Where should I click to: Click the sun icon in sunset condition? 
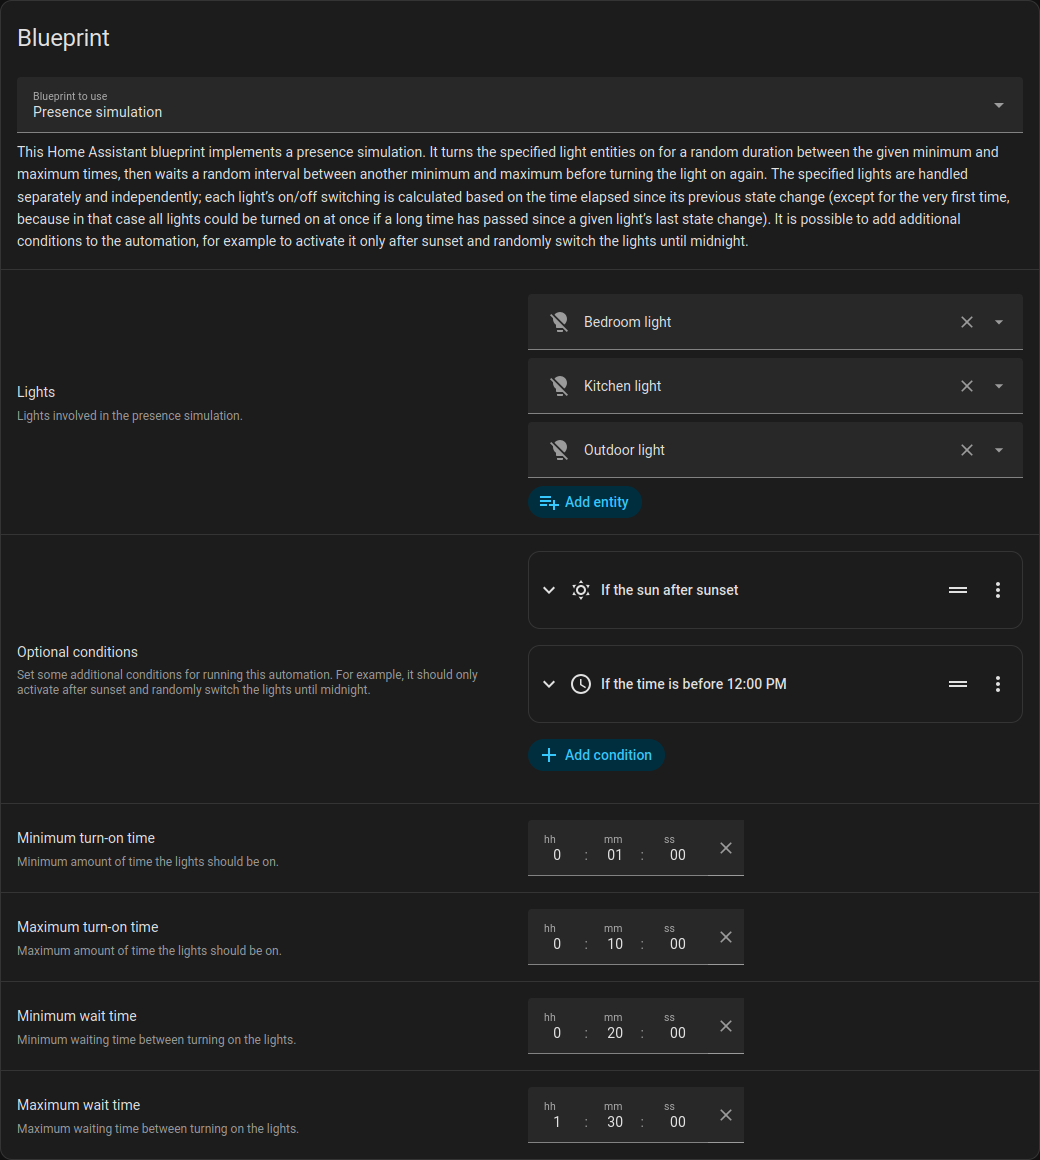click(581, 590)
